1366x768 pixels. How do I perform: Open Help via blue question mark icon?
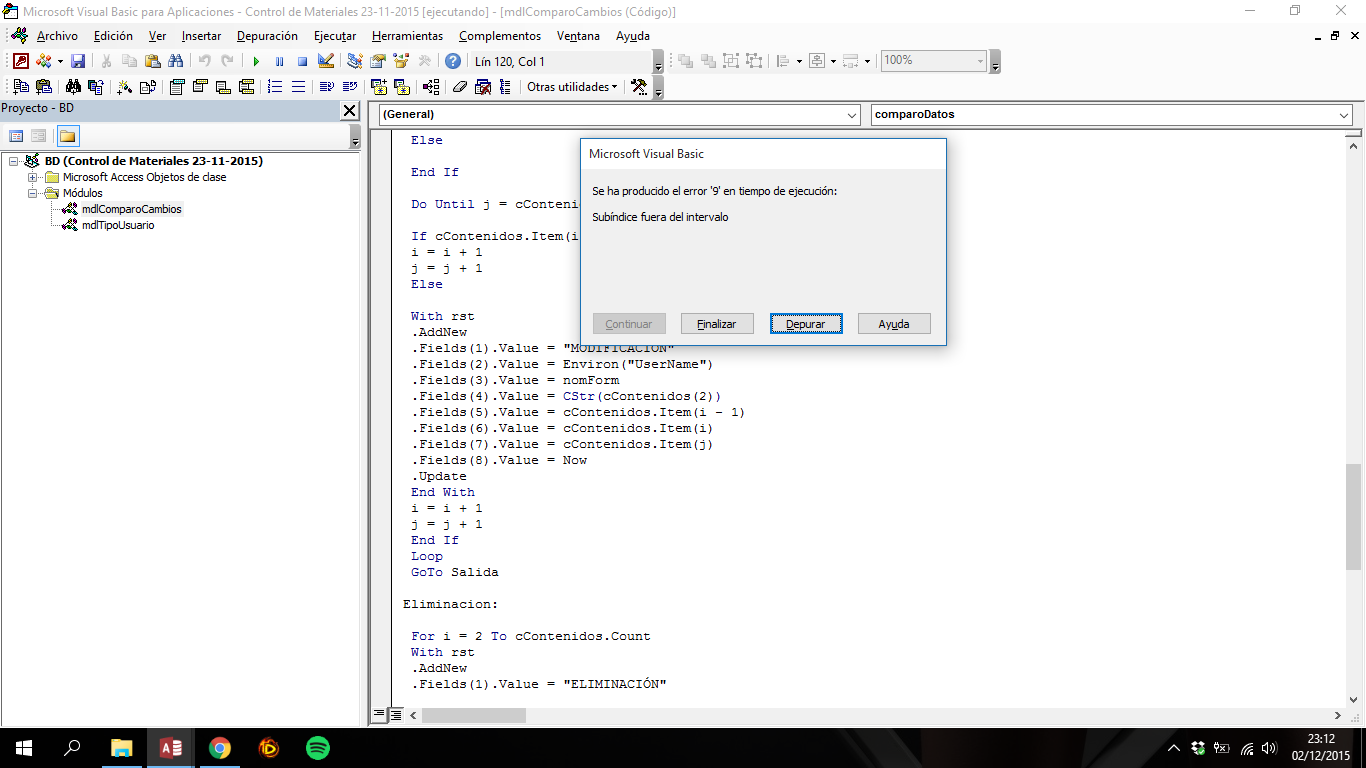[x=453, y=61]
